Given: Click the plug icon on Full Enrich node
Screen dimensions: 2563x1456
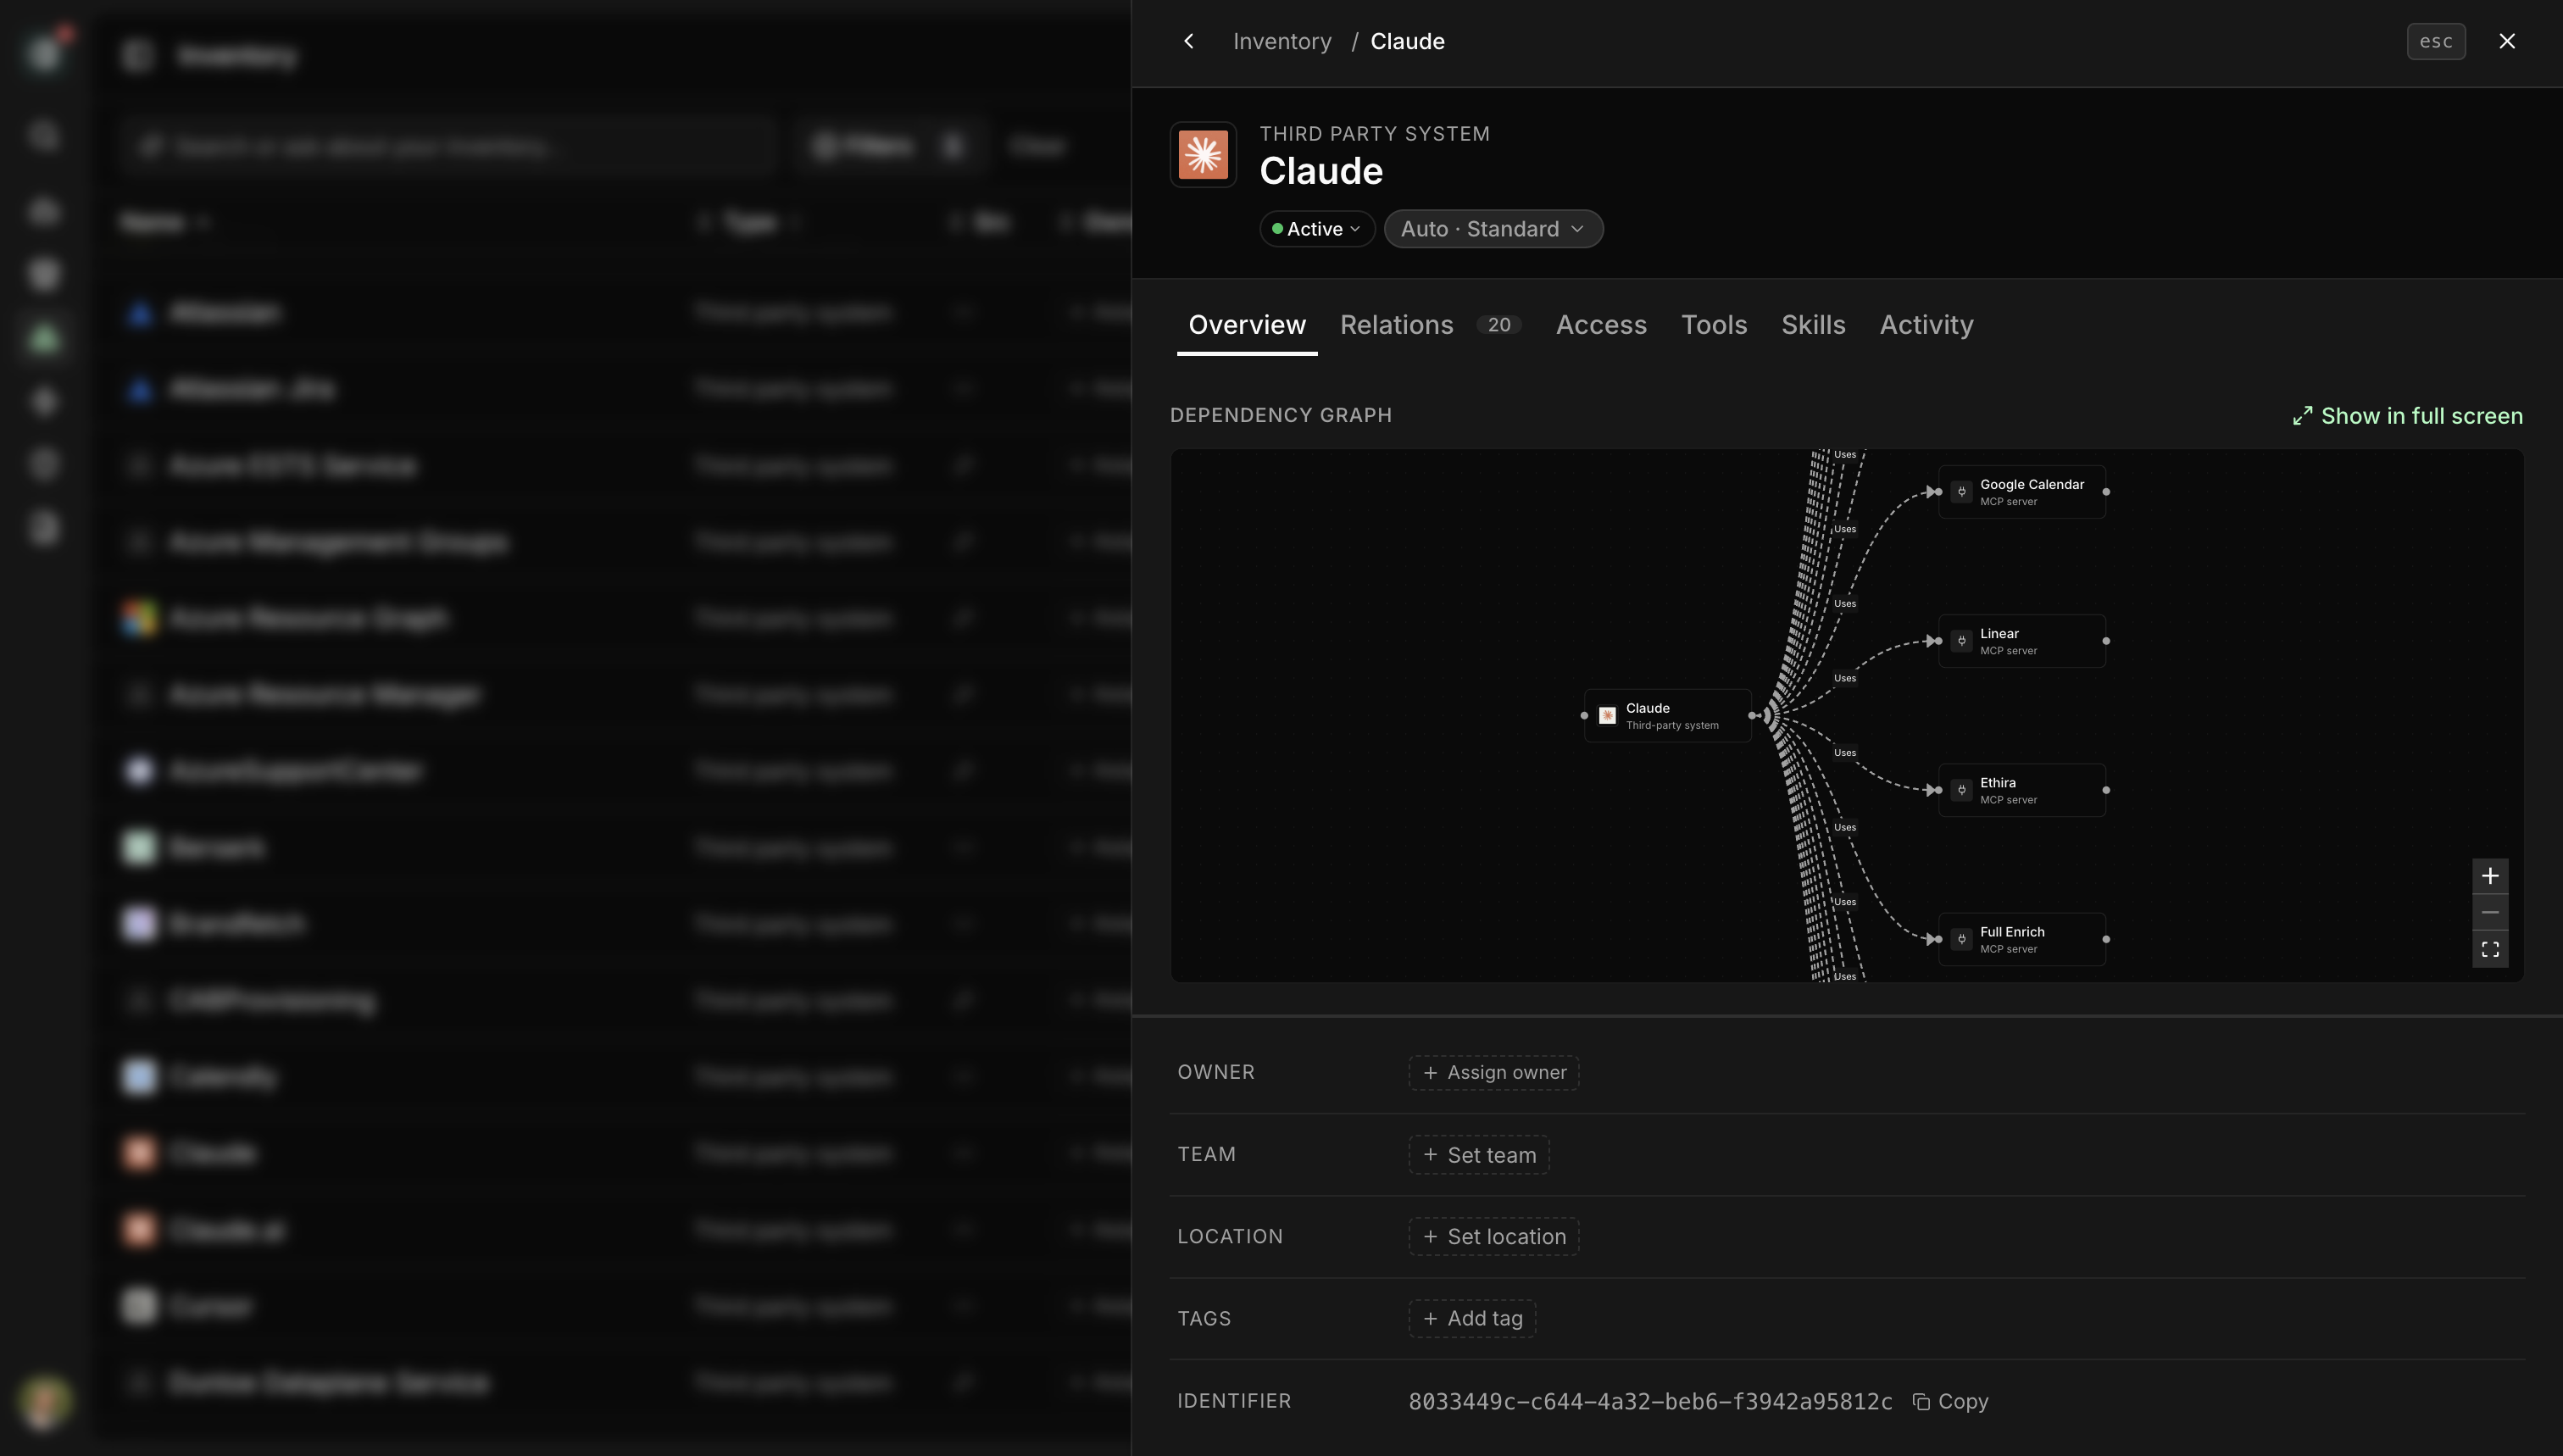Looking at the screenshot, I should (x=1962, y=939).
